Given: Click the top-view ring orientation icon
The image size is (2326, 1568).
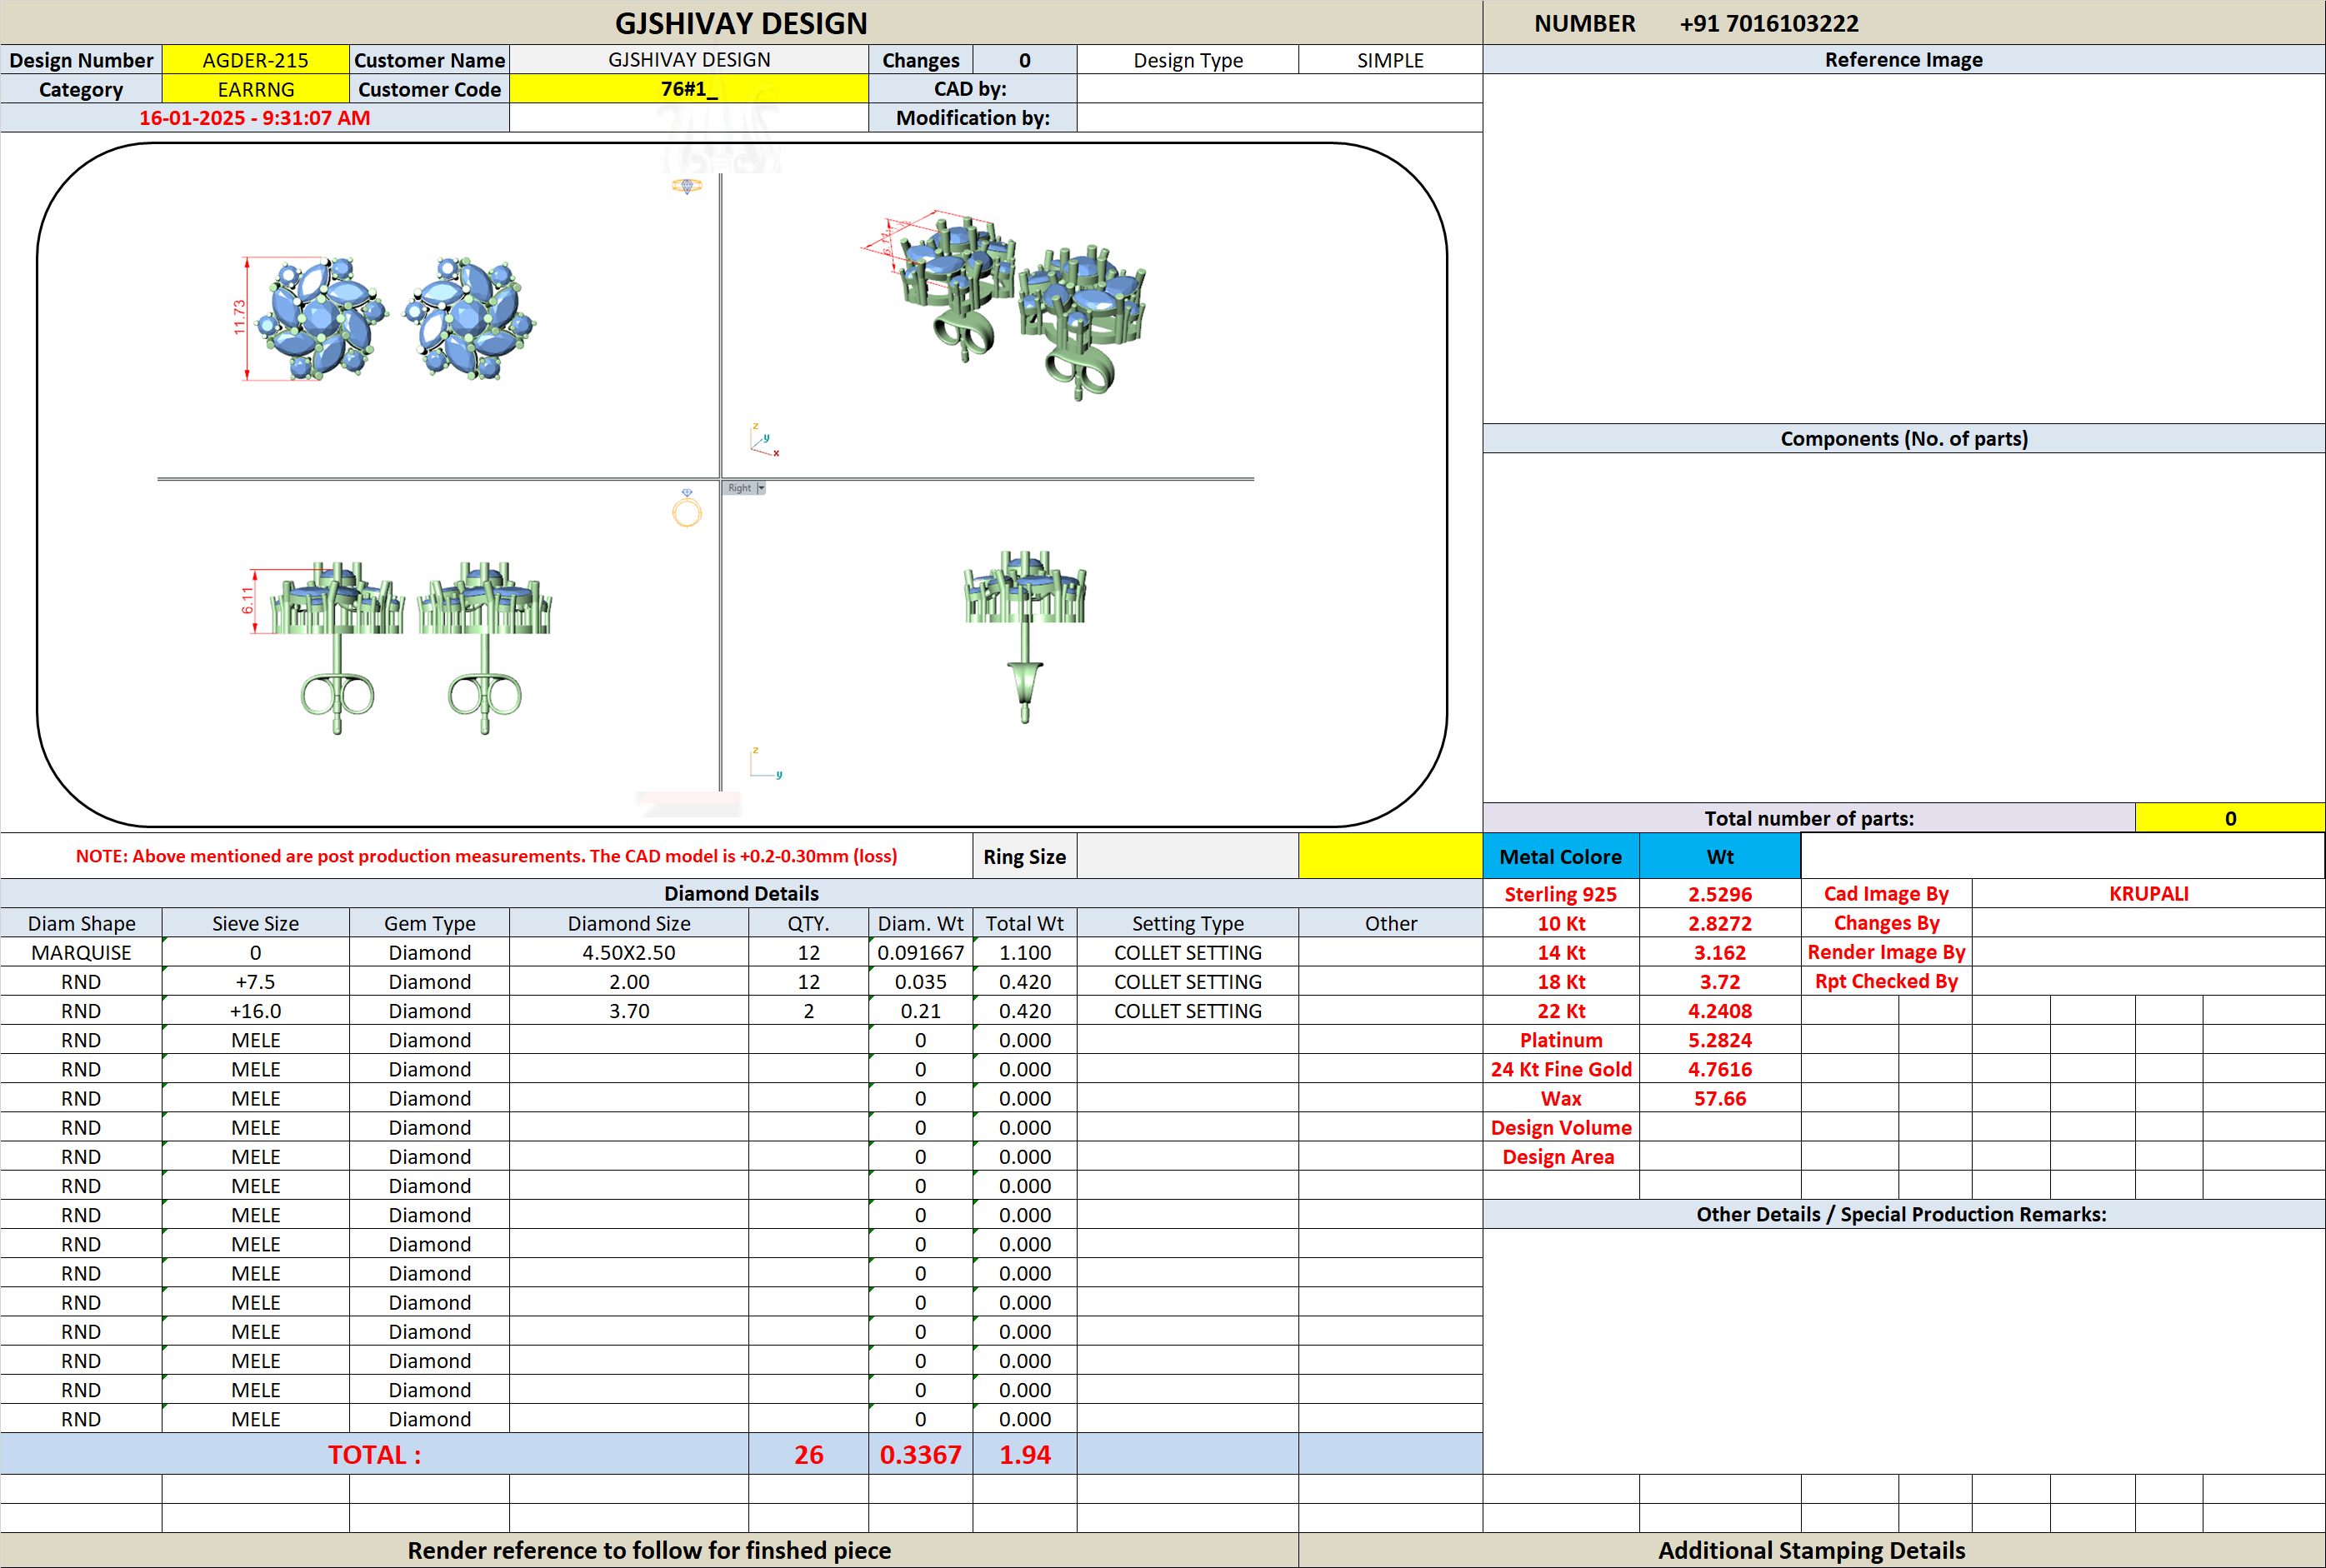Looking at the screenshot, I should [686, 186].
